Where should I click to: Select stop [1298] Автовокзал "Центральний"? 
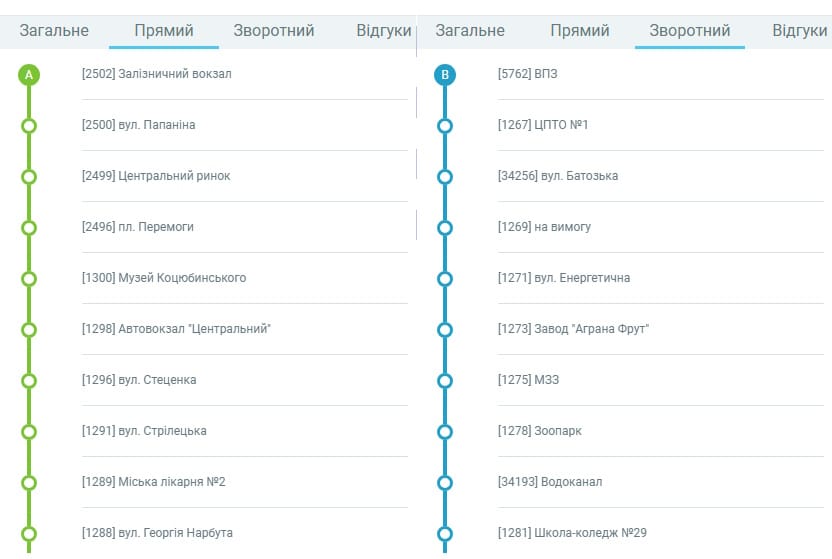pos(176,329)
